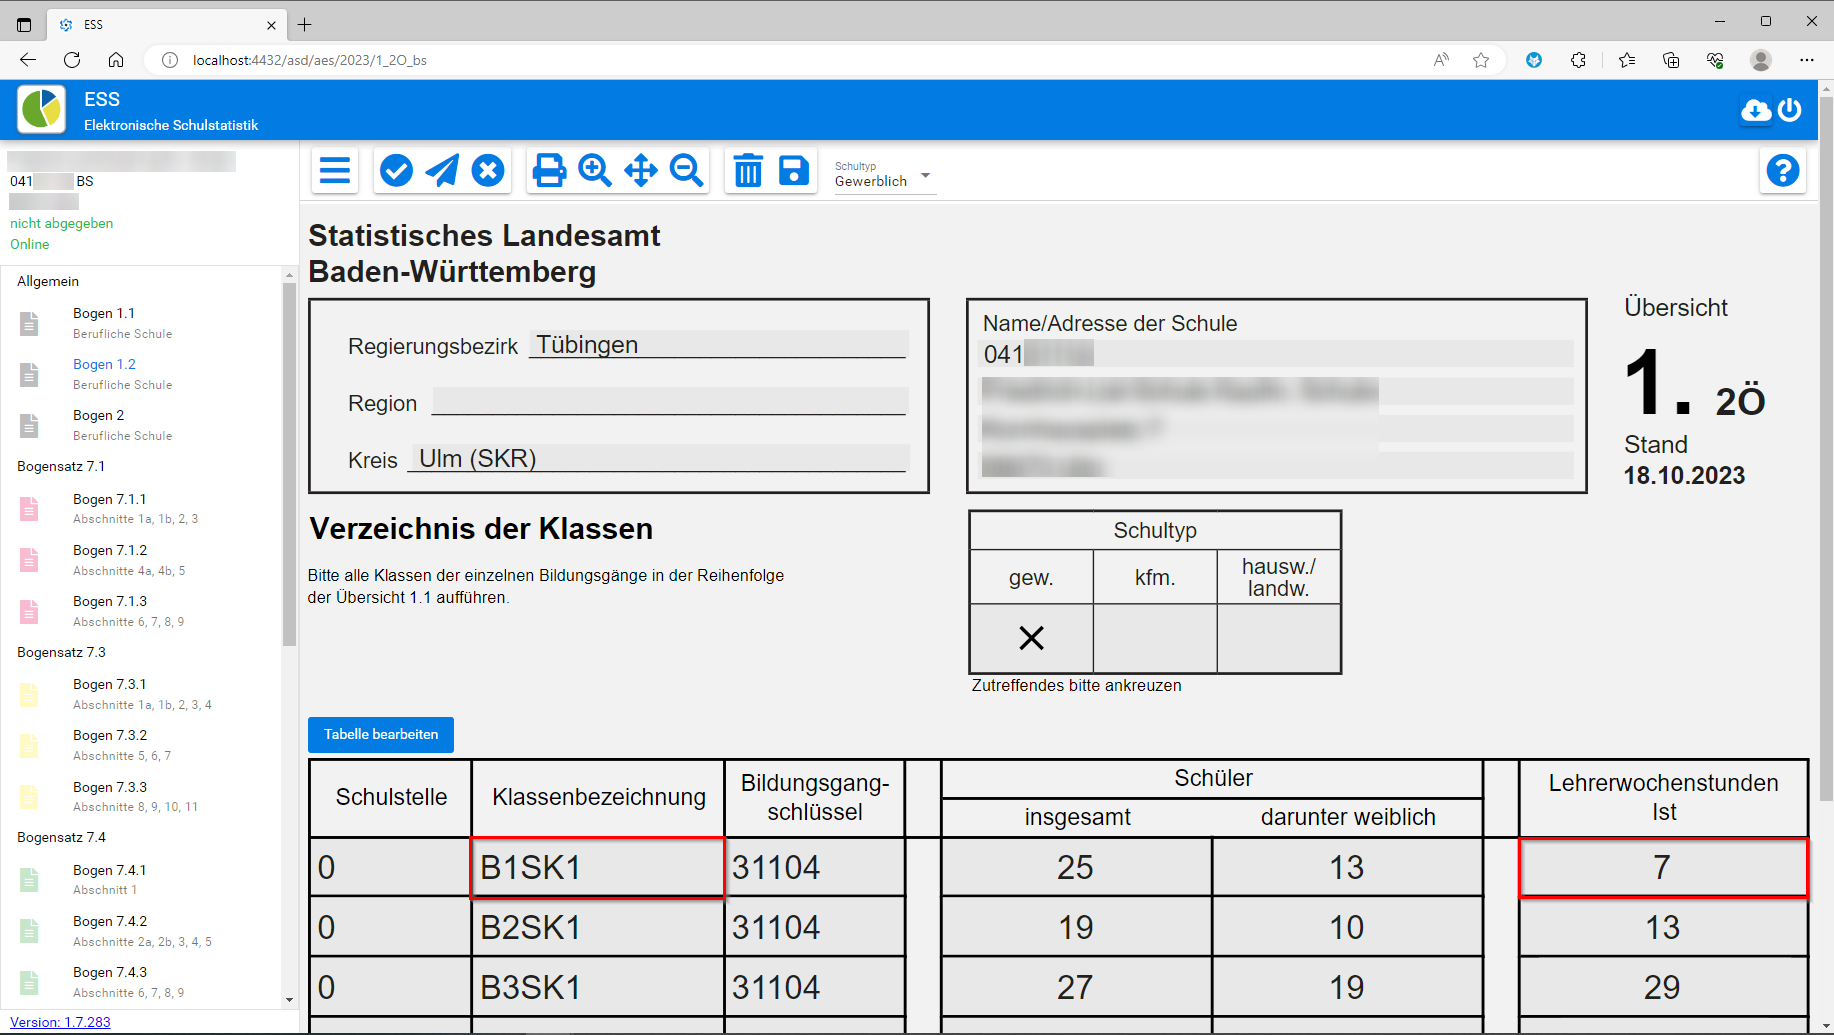Screen dimensions: 1834x1035
Task: Check the kfm. Schultyp box
Action: [x=1155, y=638]
